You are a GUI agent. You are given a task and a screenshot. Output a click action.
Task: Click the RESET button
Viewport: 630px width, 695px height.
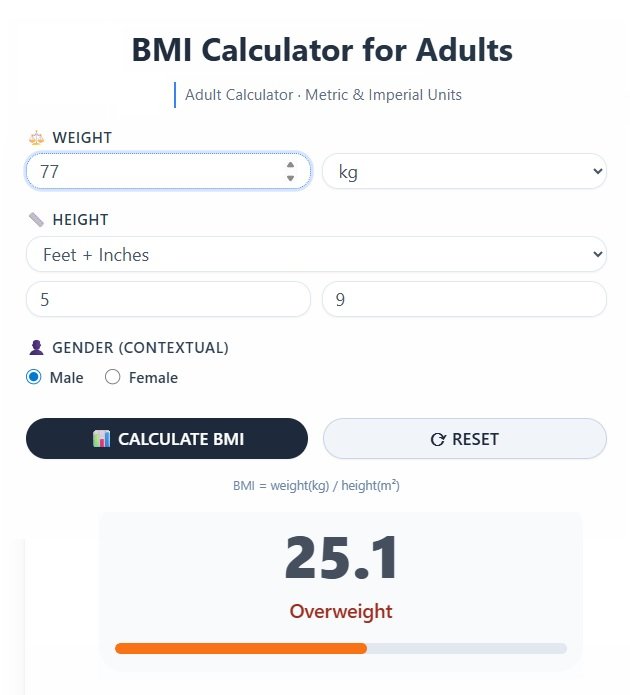465,438
